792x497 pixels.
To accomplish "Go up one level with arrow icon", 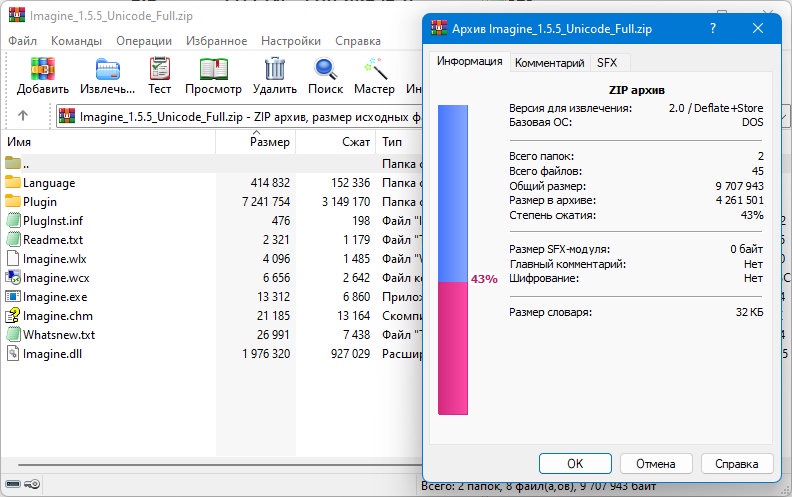I will click(x=23, y=116).
